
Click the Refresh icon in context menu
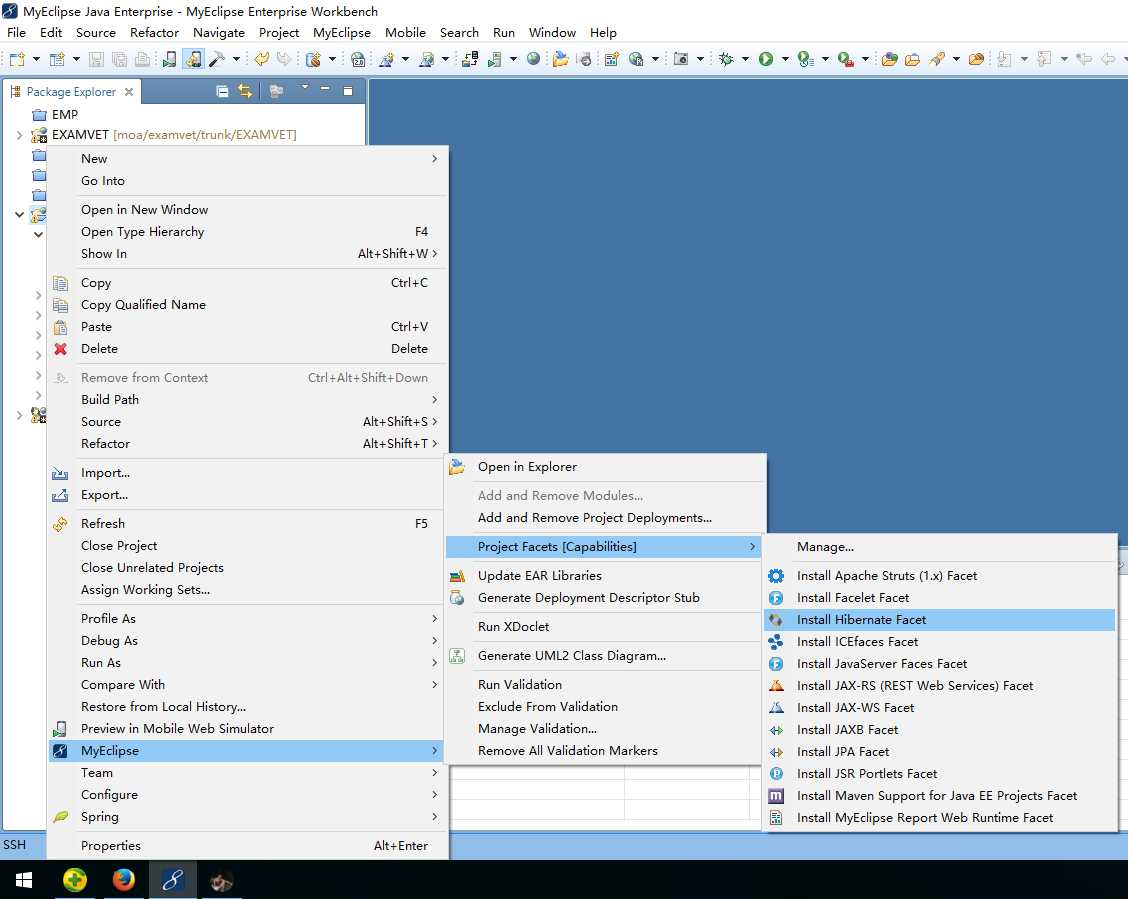pos(60,524)
